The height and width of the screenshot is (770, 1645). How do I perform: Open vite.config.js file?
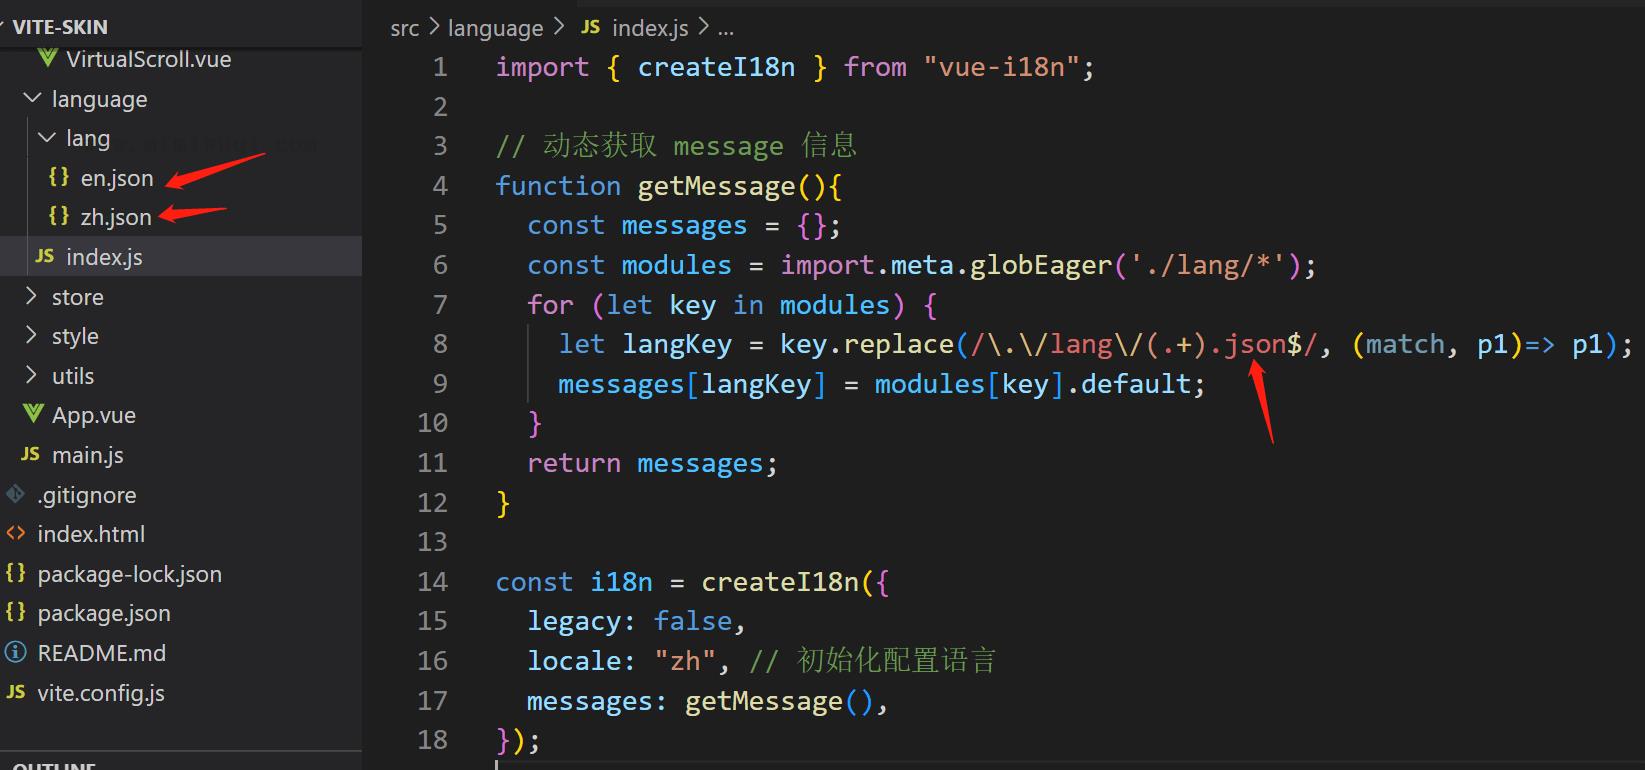click(101, 693)
